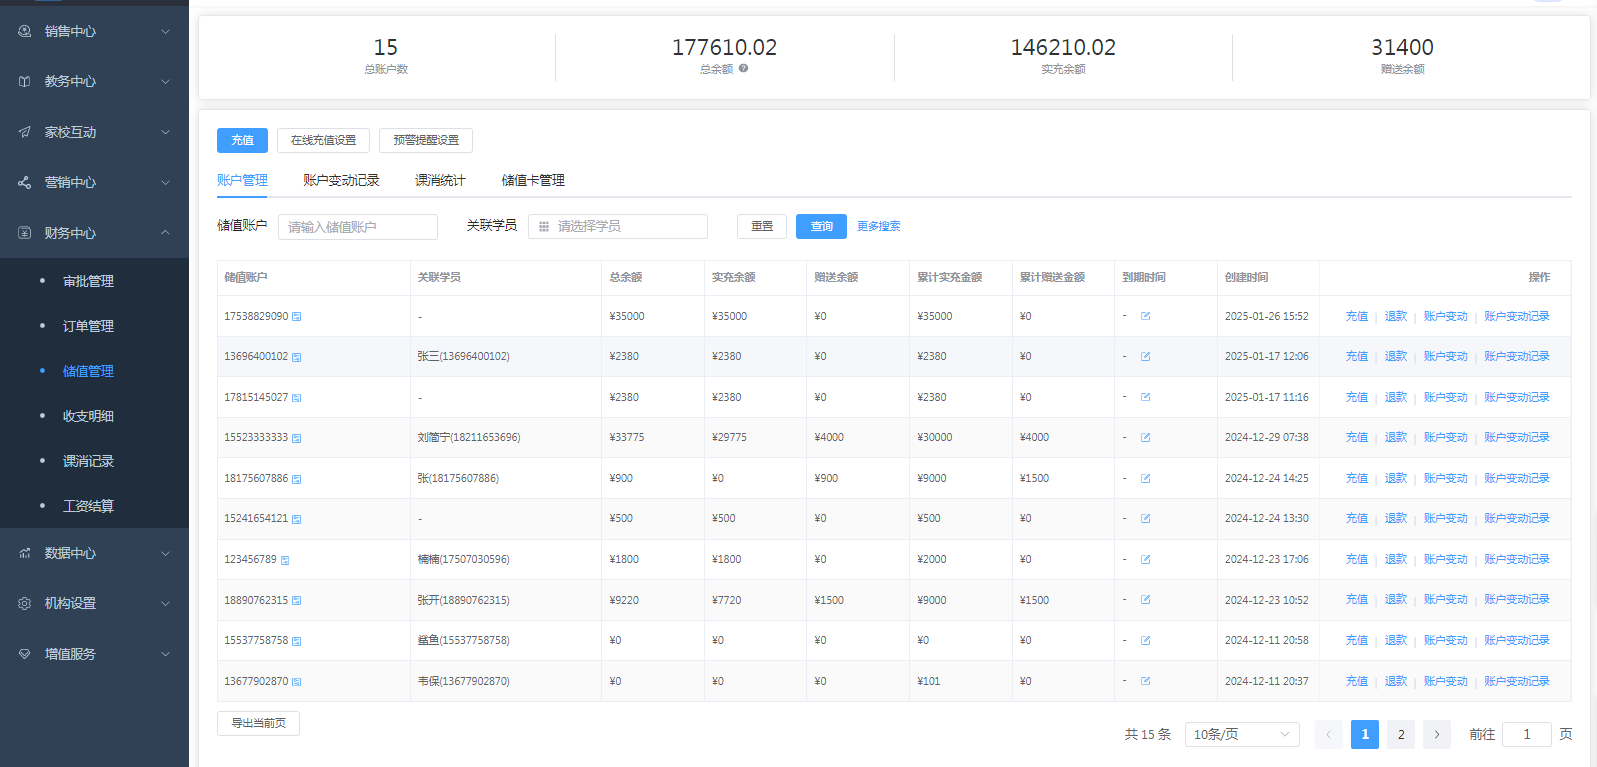Click 退款 for account 17538829090

coord(1396,316)
